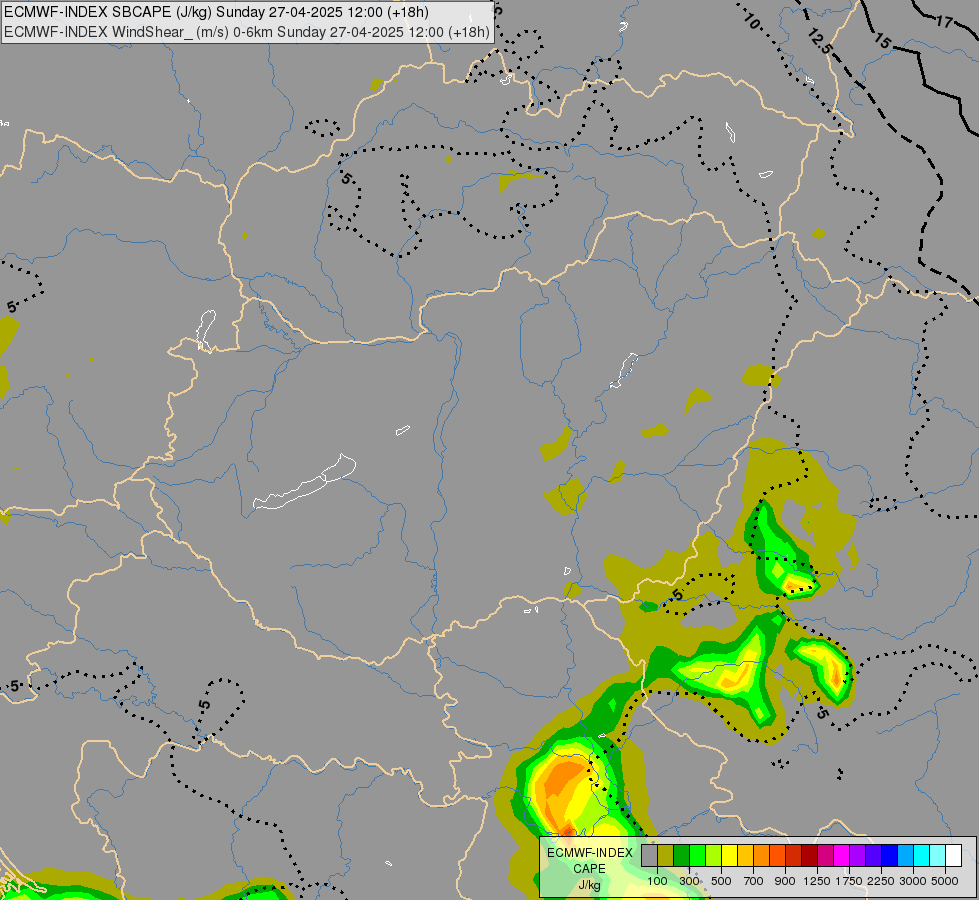Click the wind shear contour label 12.5
Screen dimensions: 979x900
(x=820, y=41)
